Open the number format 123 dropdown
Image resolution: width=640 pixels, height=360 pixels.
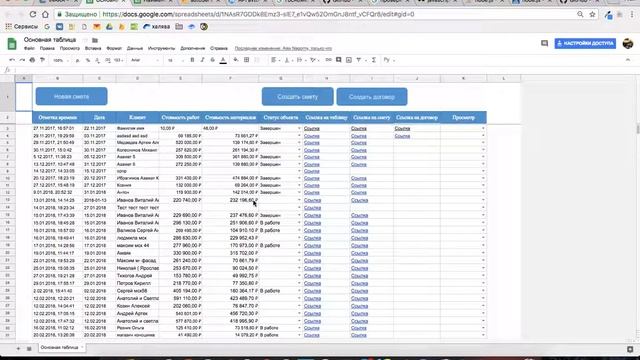(x=119, y=60)
